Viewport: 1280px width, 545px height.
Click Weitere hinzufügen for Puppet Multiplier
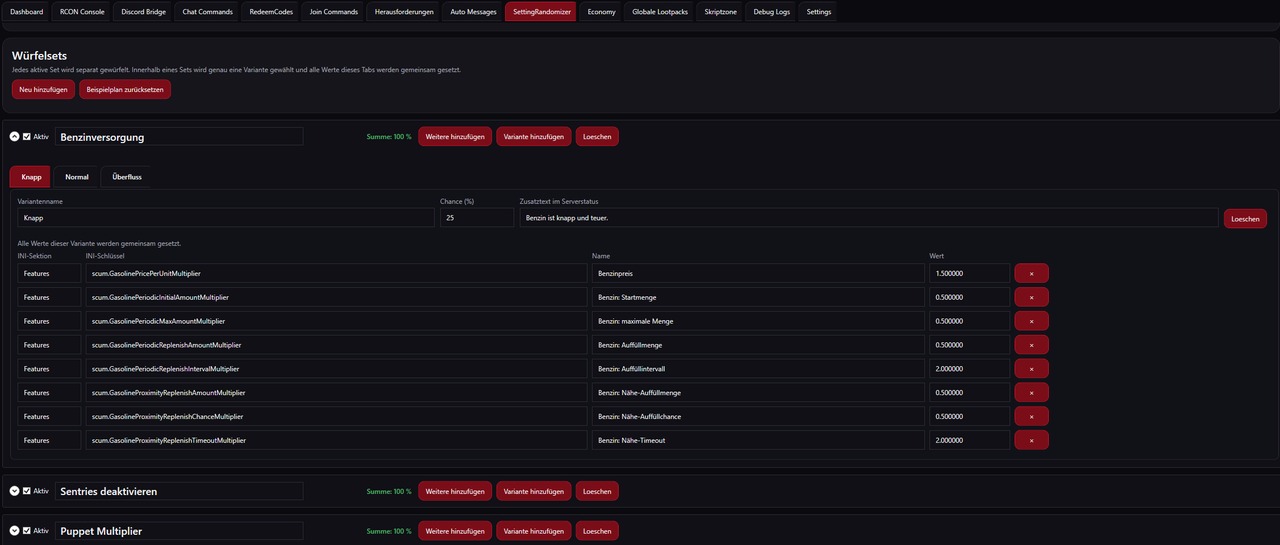455,531
